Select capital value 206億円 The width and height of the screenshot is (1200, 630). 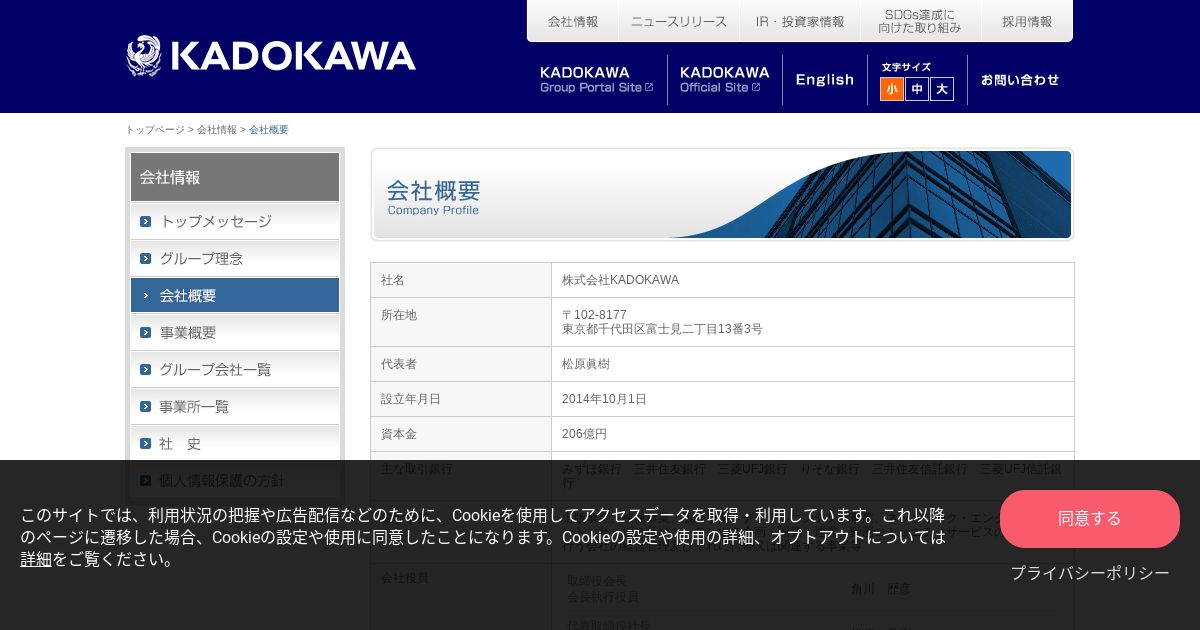584,434
